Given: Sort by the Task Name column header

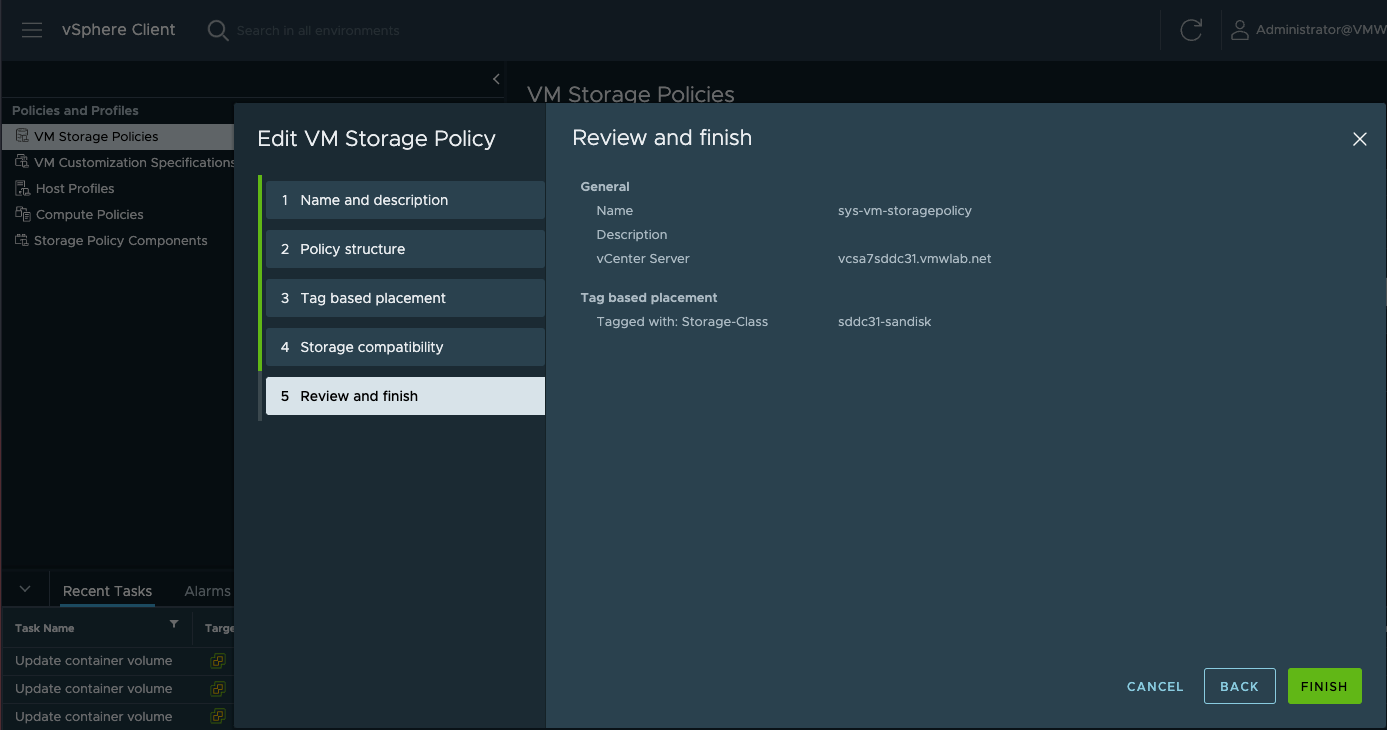Looking at the screenshot, I should (45, 628).
